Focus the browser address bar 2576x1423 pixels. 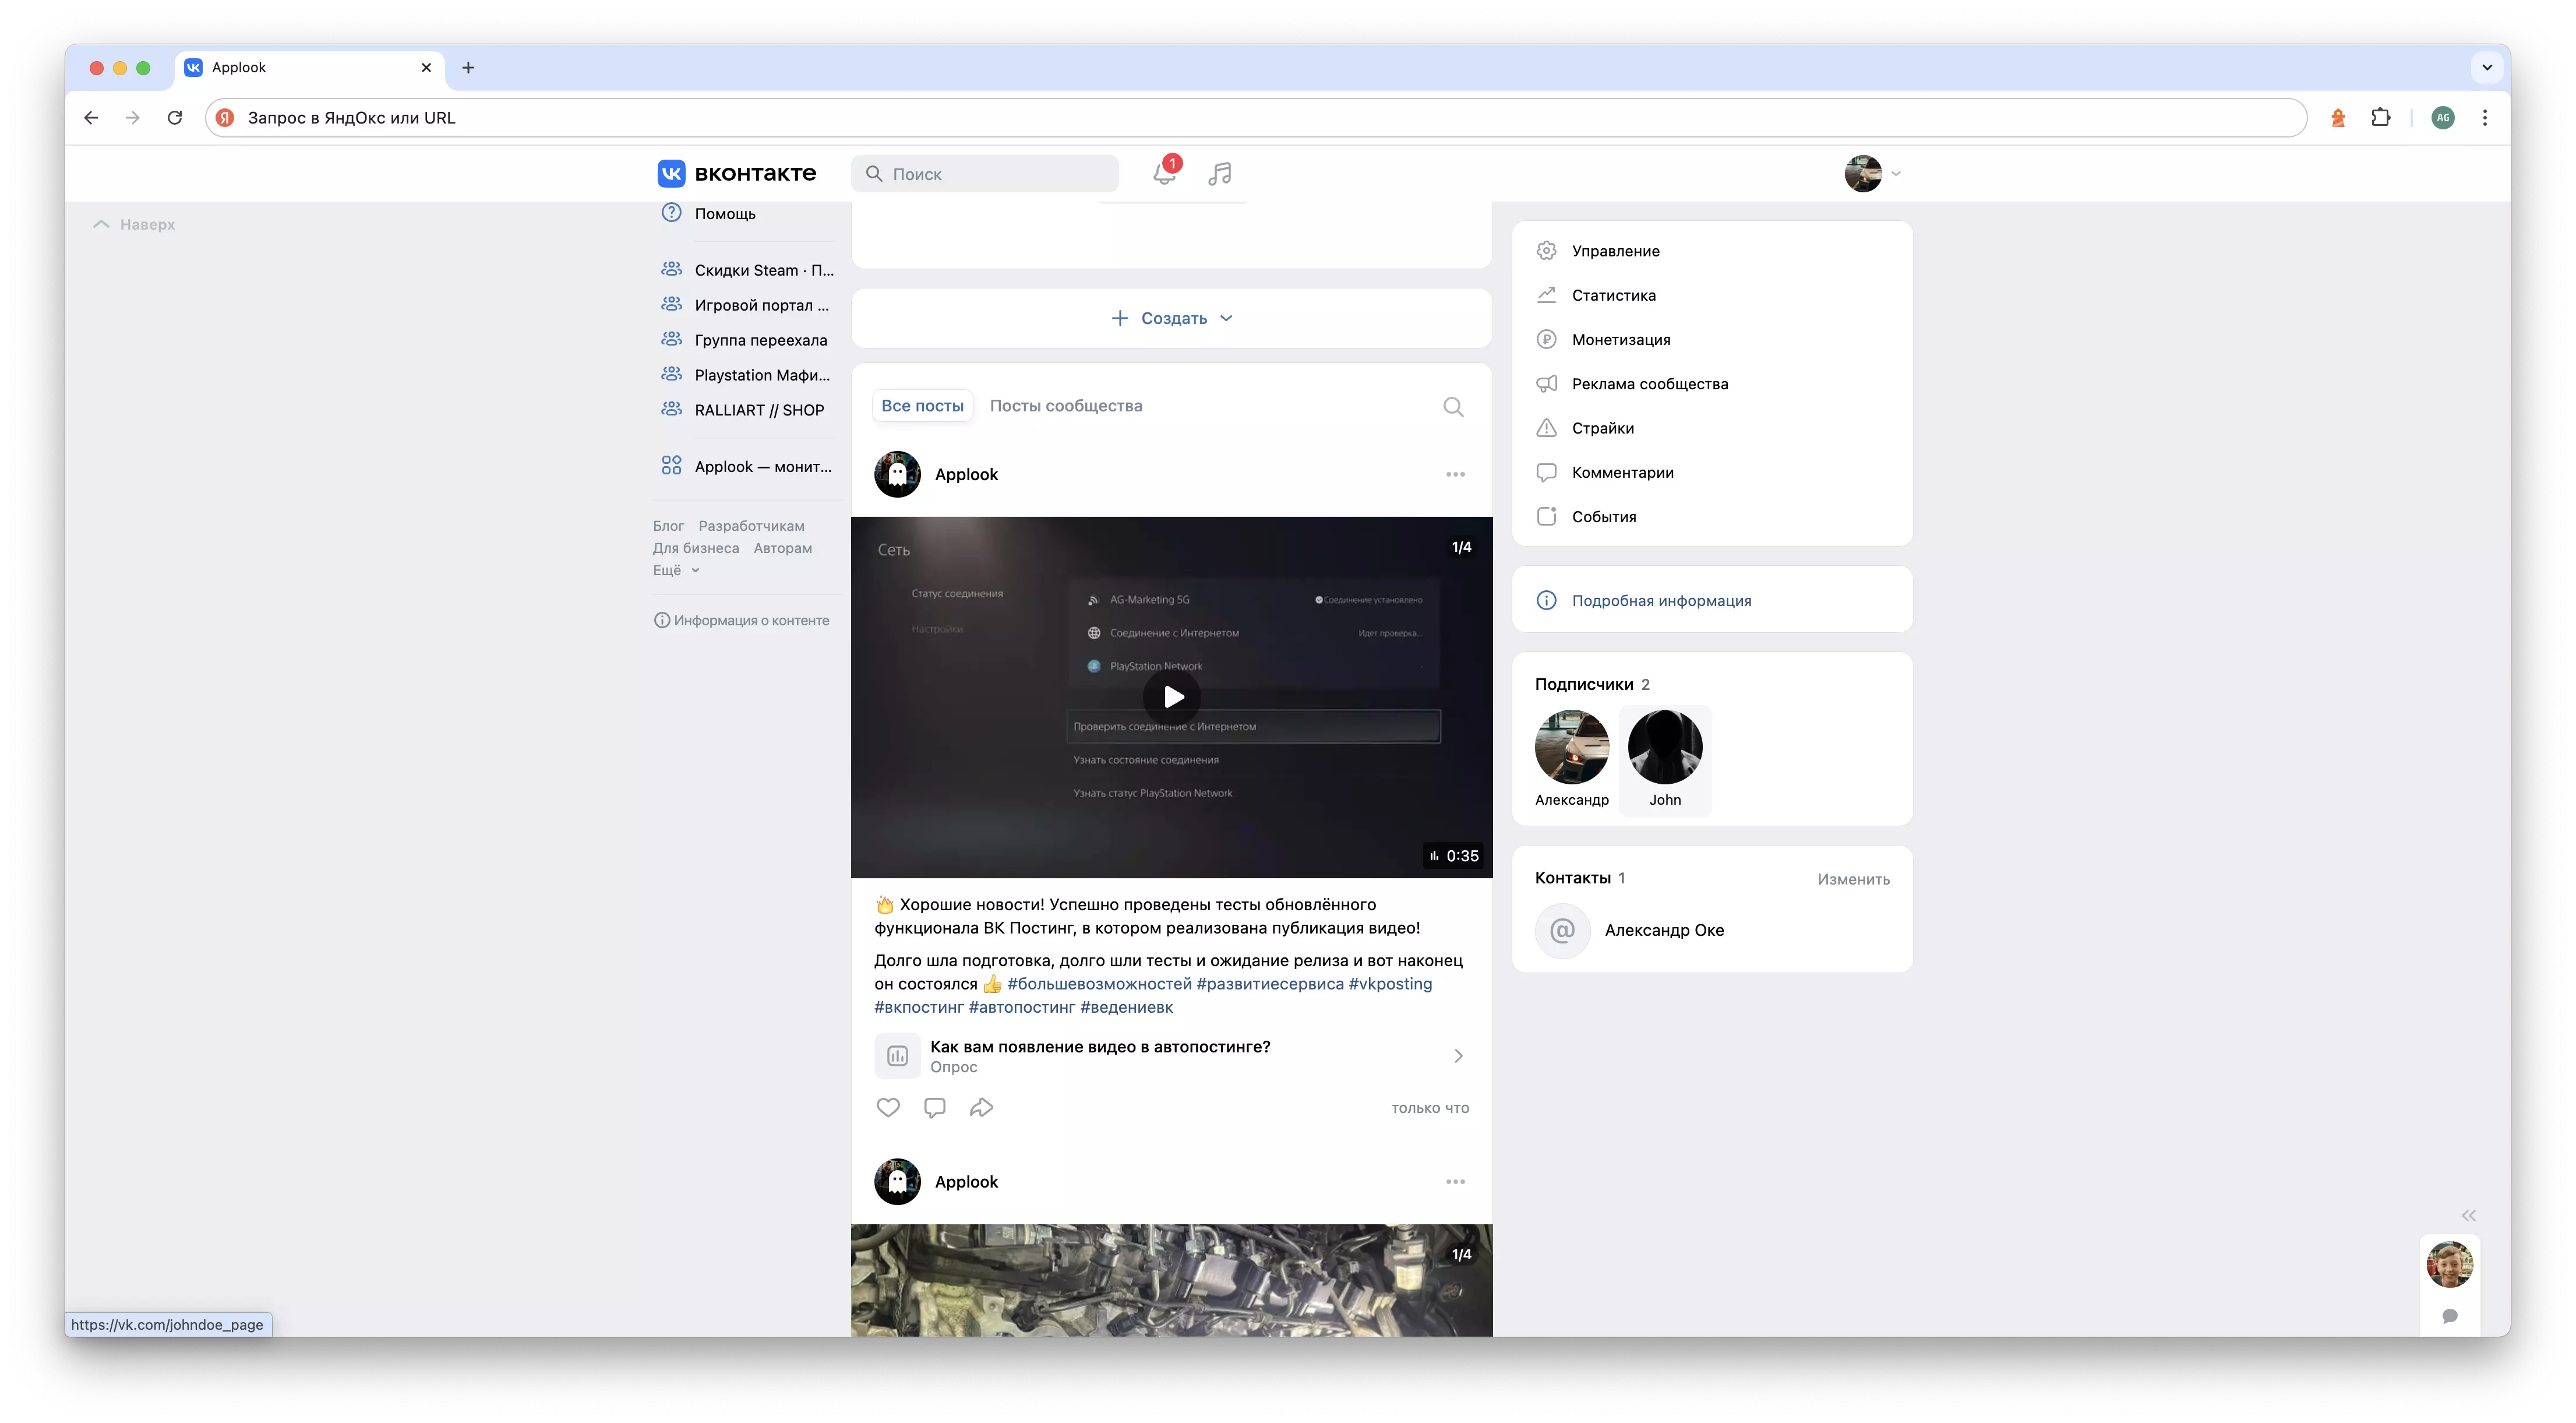point(1255,118)
